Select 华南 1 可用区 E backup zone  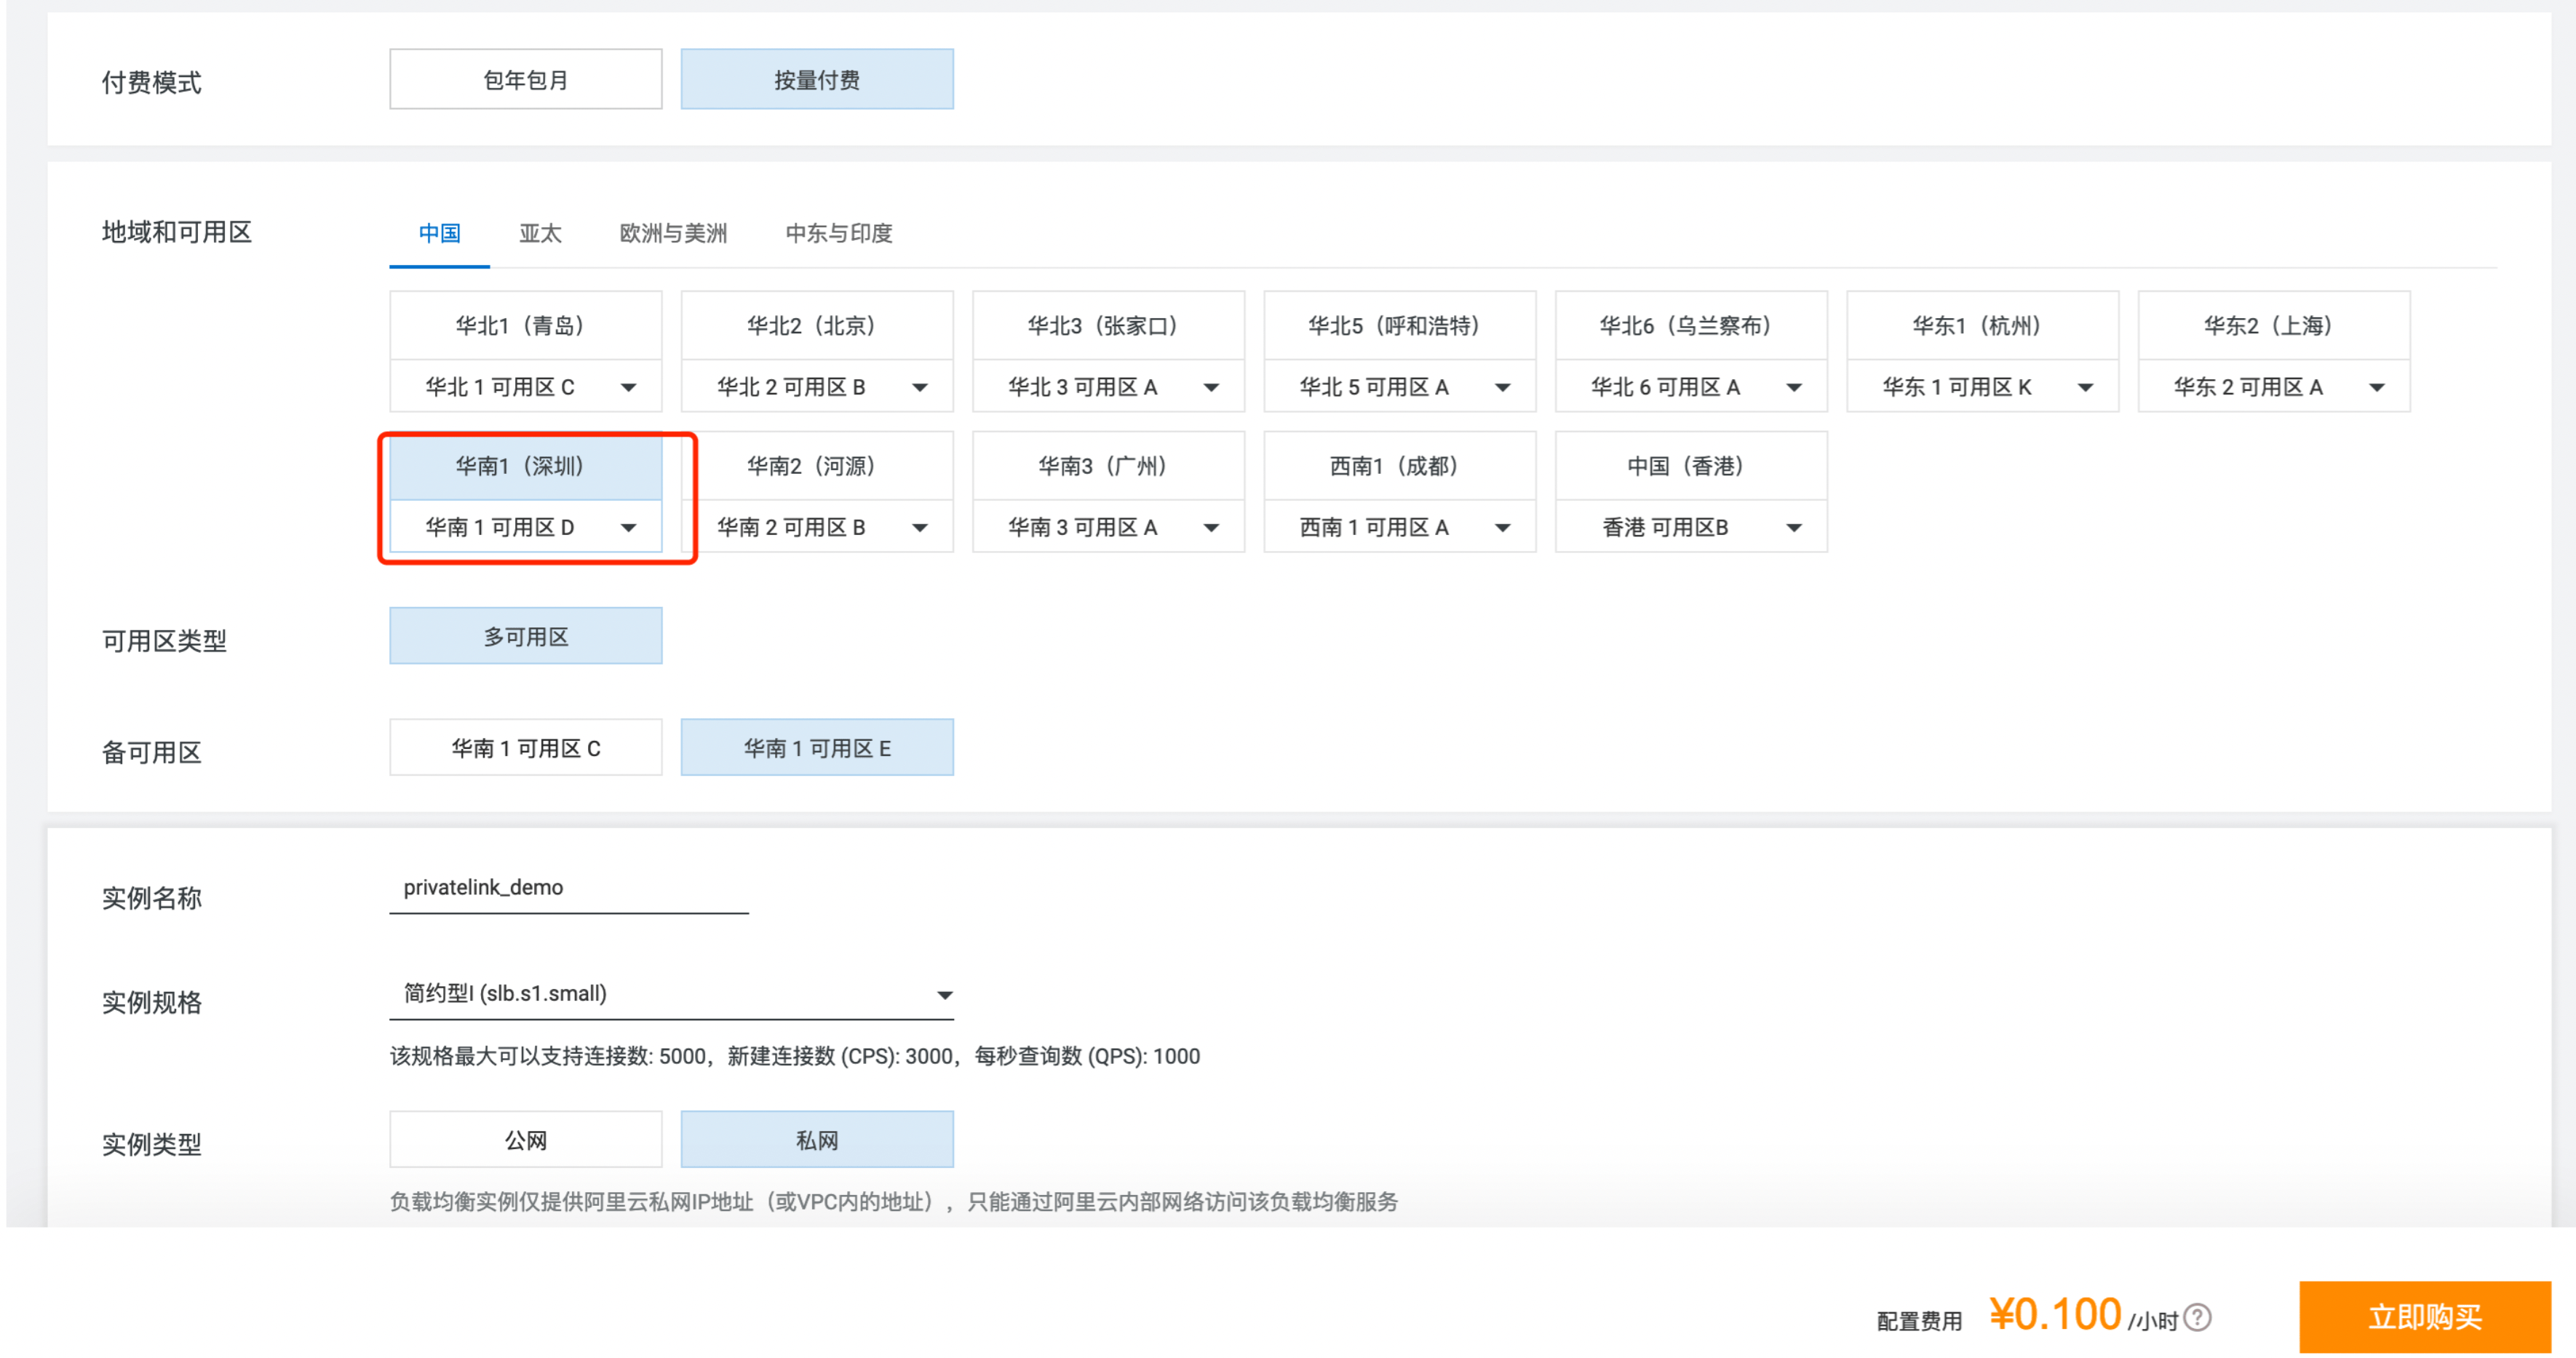tap(817, 746)
